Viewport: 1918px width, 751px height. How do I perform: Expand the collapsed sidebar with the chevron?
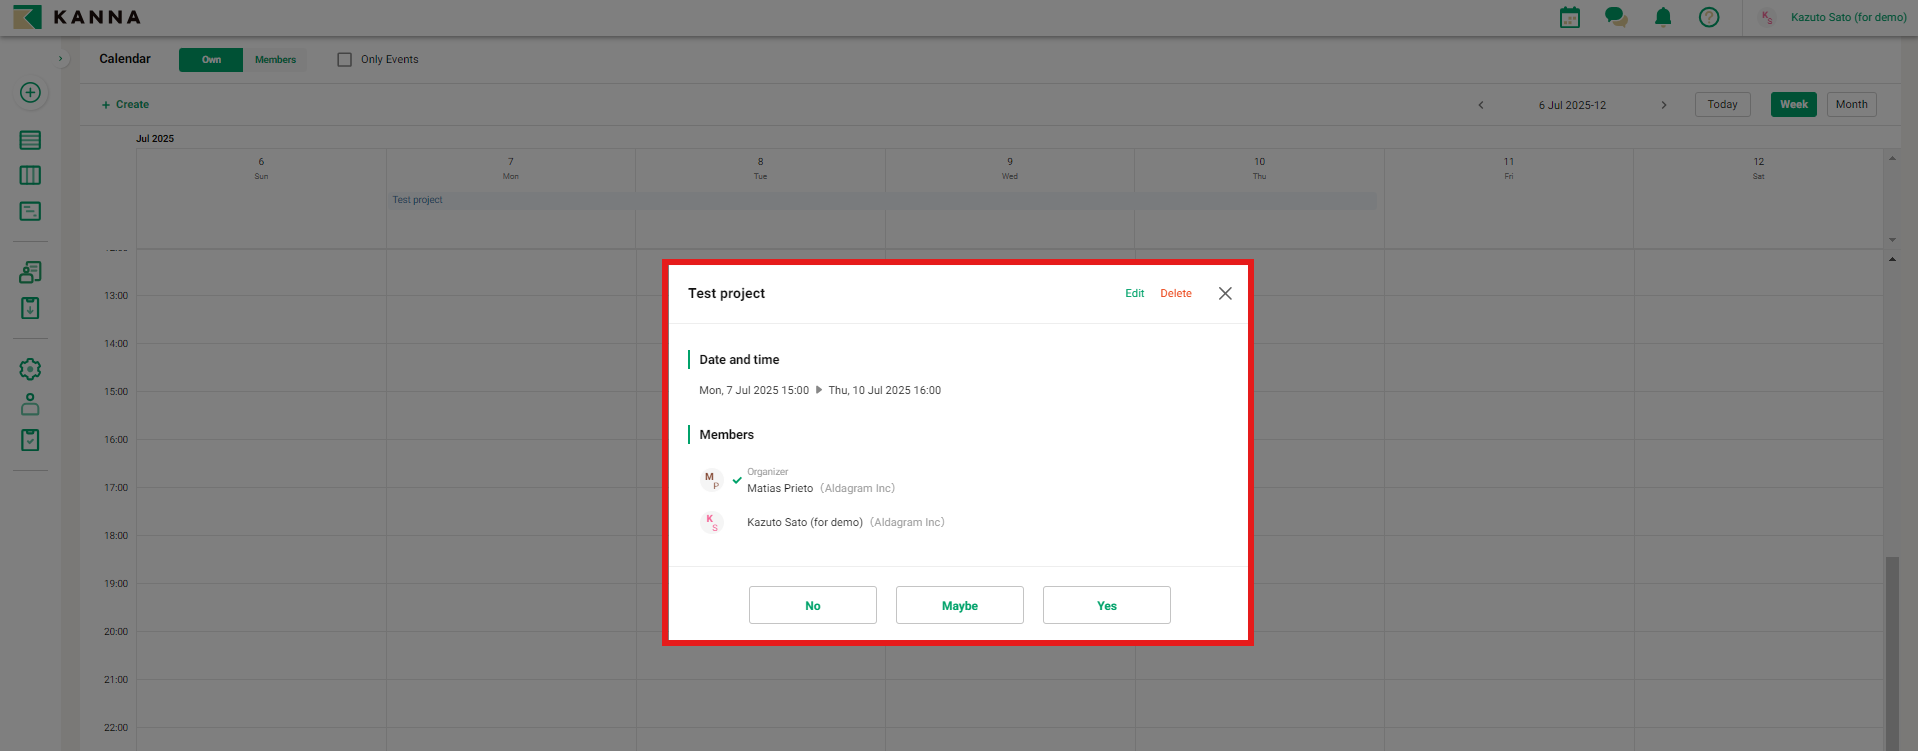point(60,59)
